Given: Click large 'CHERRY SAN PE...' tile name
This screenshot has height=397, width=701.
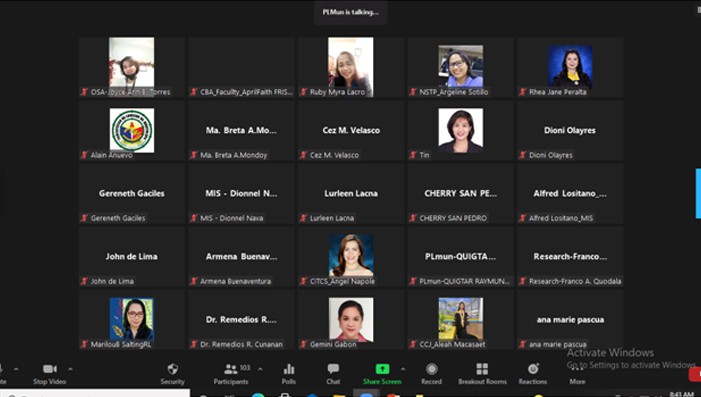Looking at the screenshot, I should pyautogui.click(x=460, y=193).
